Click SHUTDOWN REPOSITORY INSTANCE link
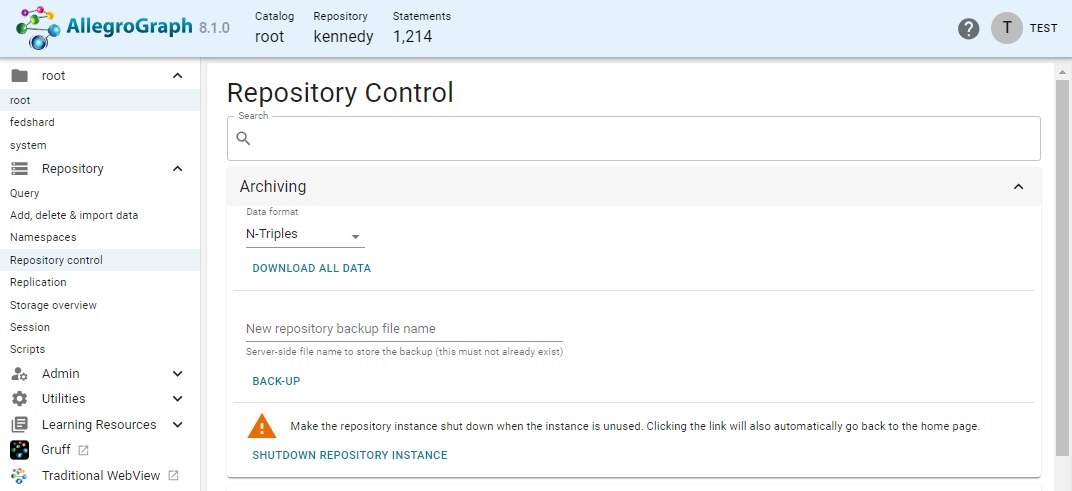Viewport: 1072px width, 491px height. pos(349,455)
